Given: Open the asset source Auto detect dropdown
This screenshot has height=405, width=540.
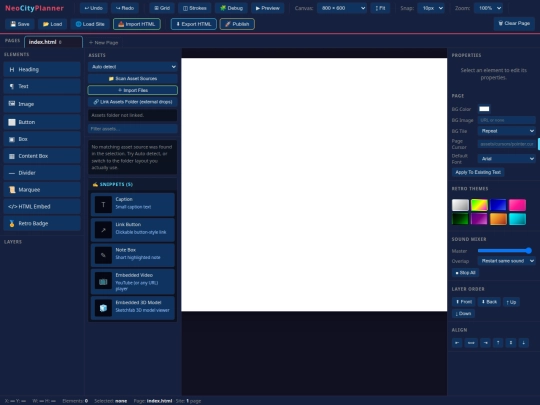Looking at the screenshot, I should tap(133, 67).
